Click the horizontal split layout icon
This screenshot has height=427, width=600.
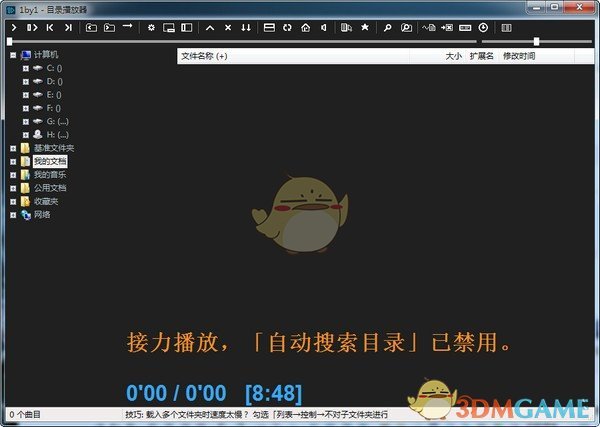269,28
